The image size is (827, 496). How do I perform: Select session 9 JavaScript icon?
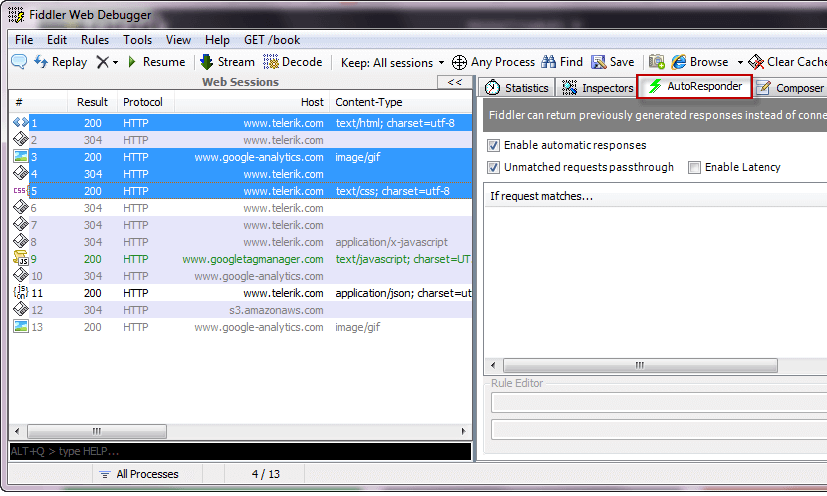(21, 259)
